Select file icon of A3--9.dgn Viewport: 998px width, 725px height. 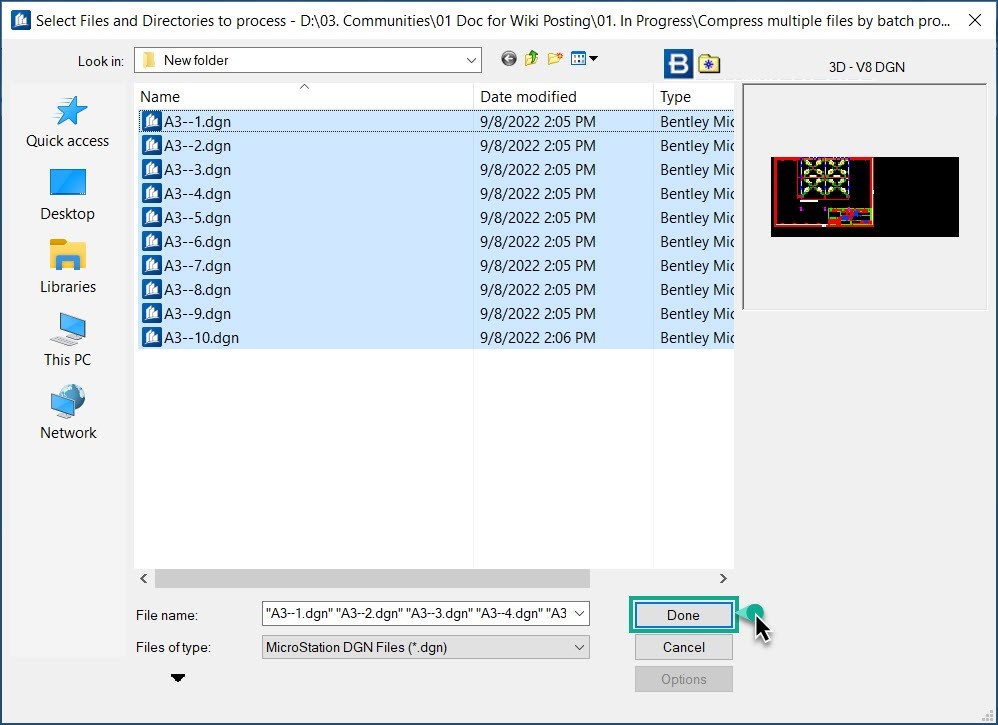tap(151, 313)
